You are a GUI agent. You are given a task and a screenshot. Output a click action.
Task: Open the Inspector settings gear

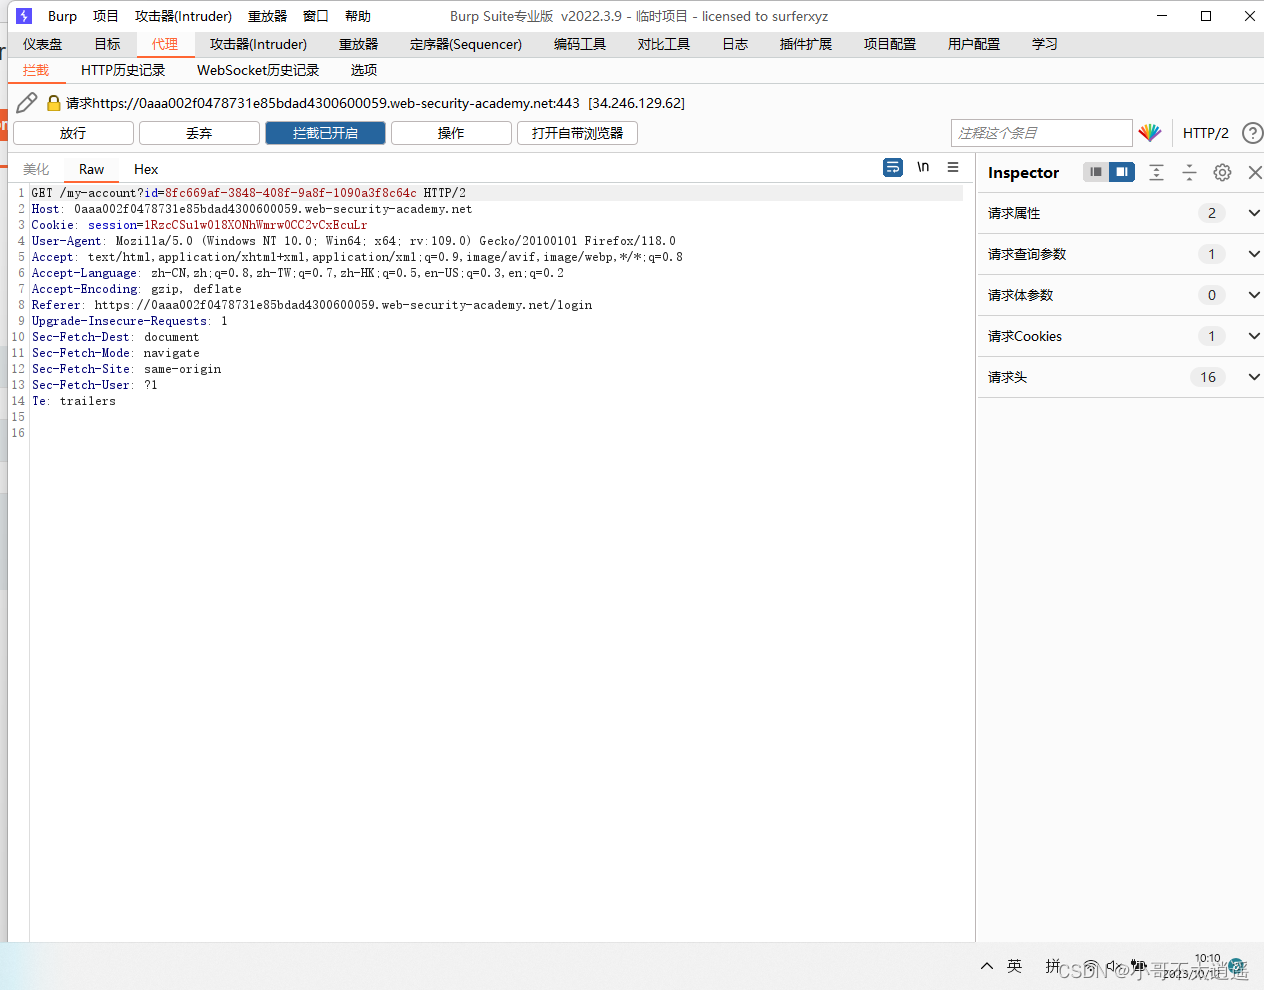pos(1222,172)
